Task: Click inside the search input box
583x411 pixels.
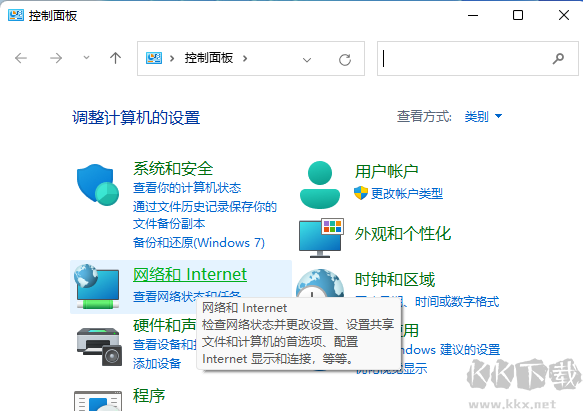Action: pyautogui.click(x=478, y=58)
